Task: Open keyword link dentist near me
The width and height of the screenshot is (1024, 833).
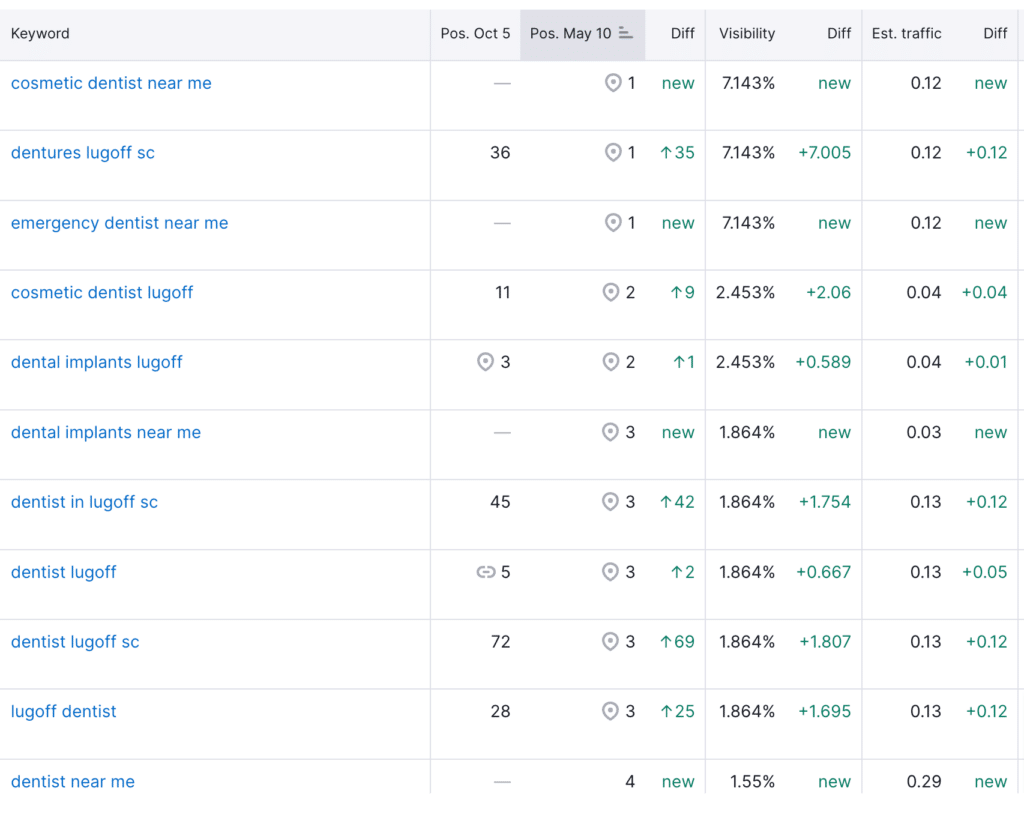Action: (72, 781)
